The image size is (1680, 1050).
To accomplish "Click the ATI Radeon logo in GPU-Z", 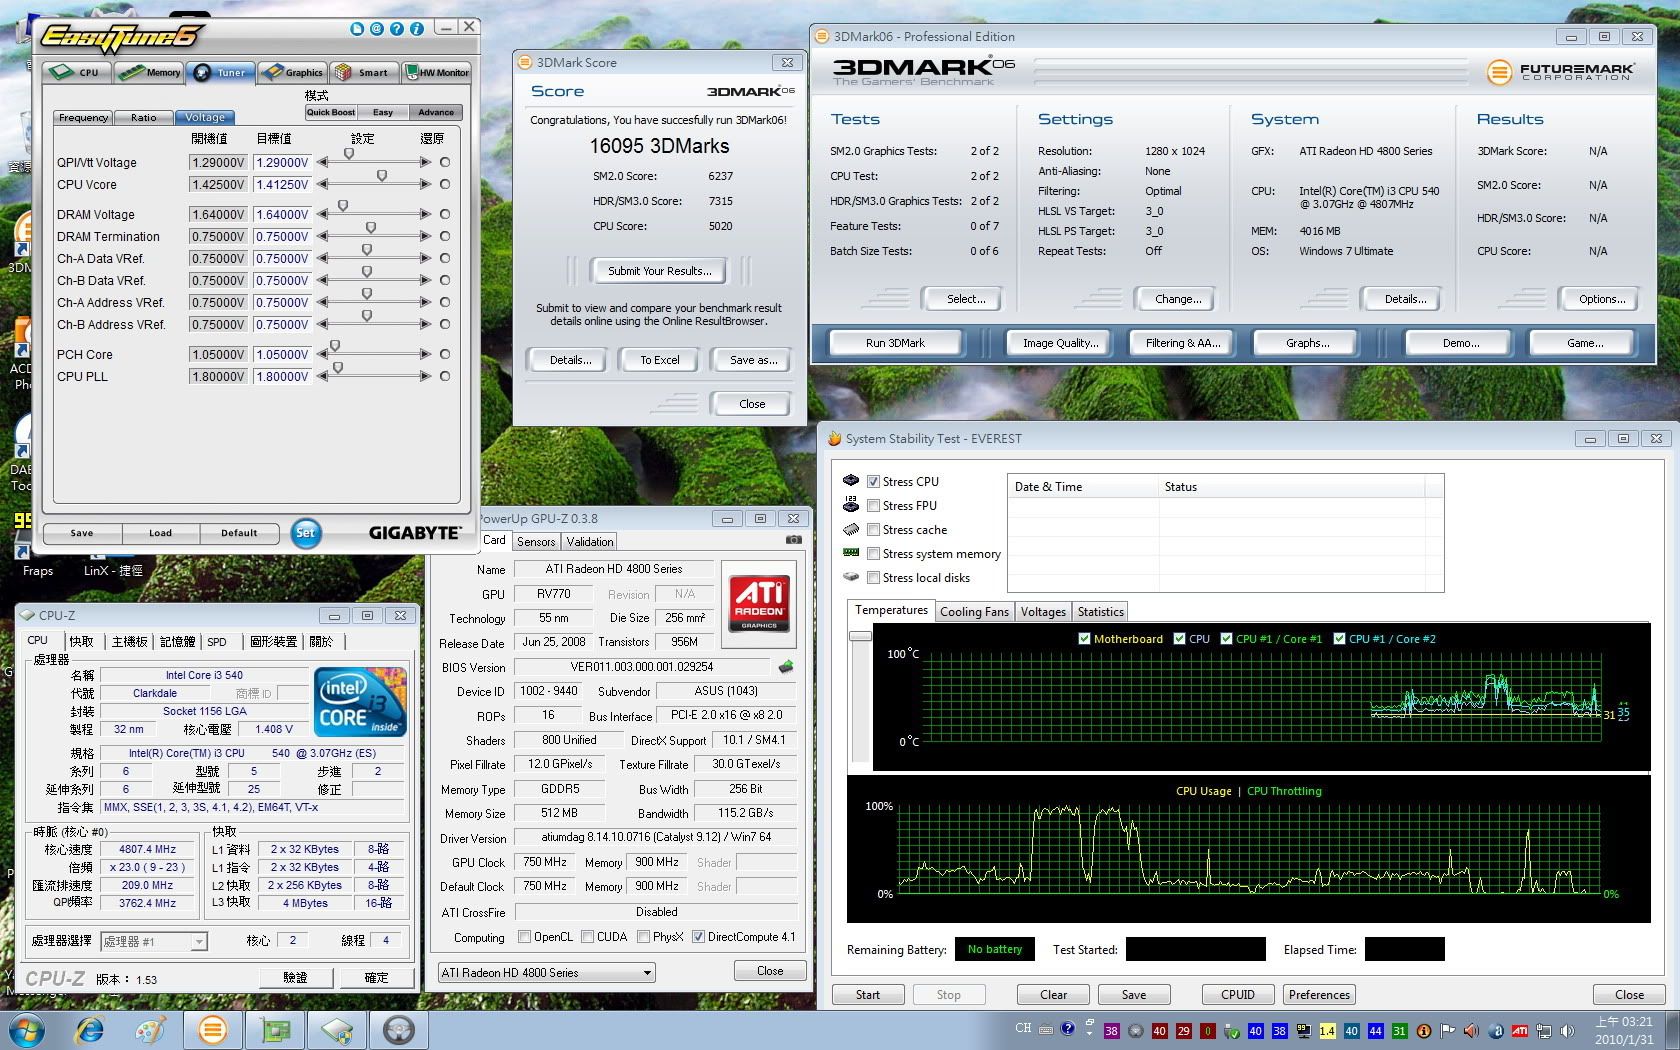I will pyautogui.click(x=759, y=603).
